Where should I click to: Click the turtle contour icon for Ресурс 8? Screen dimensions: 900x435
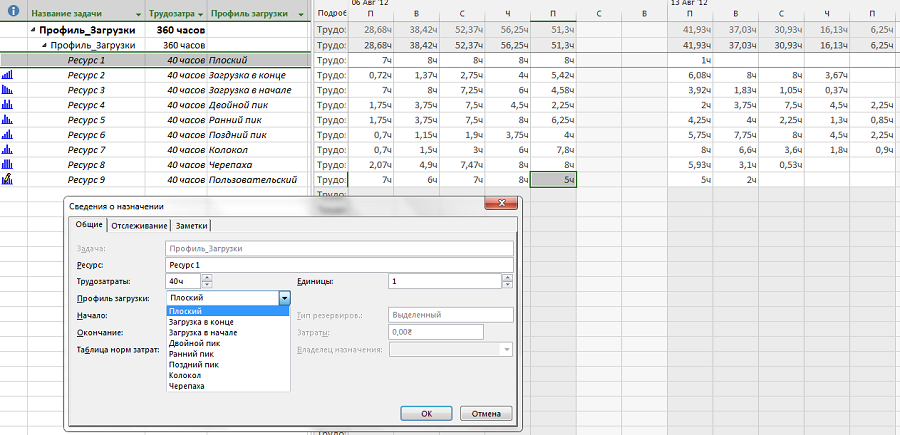tap(7, 164)
